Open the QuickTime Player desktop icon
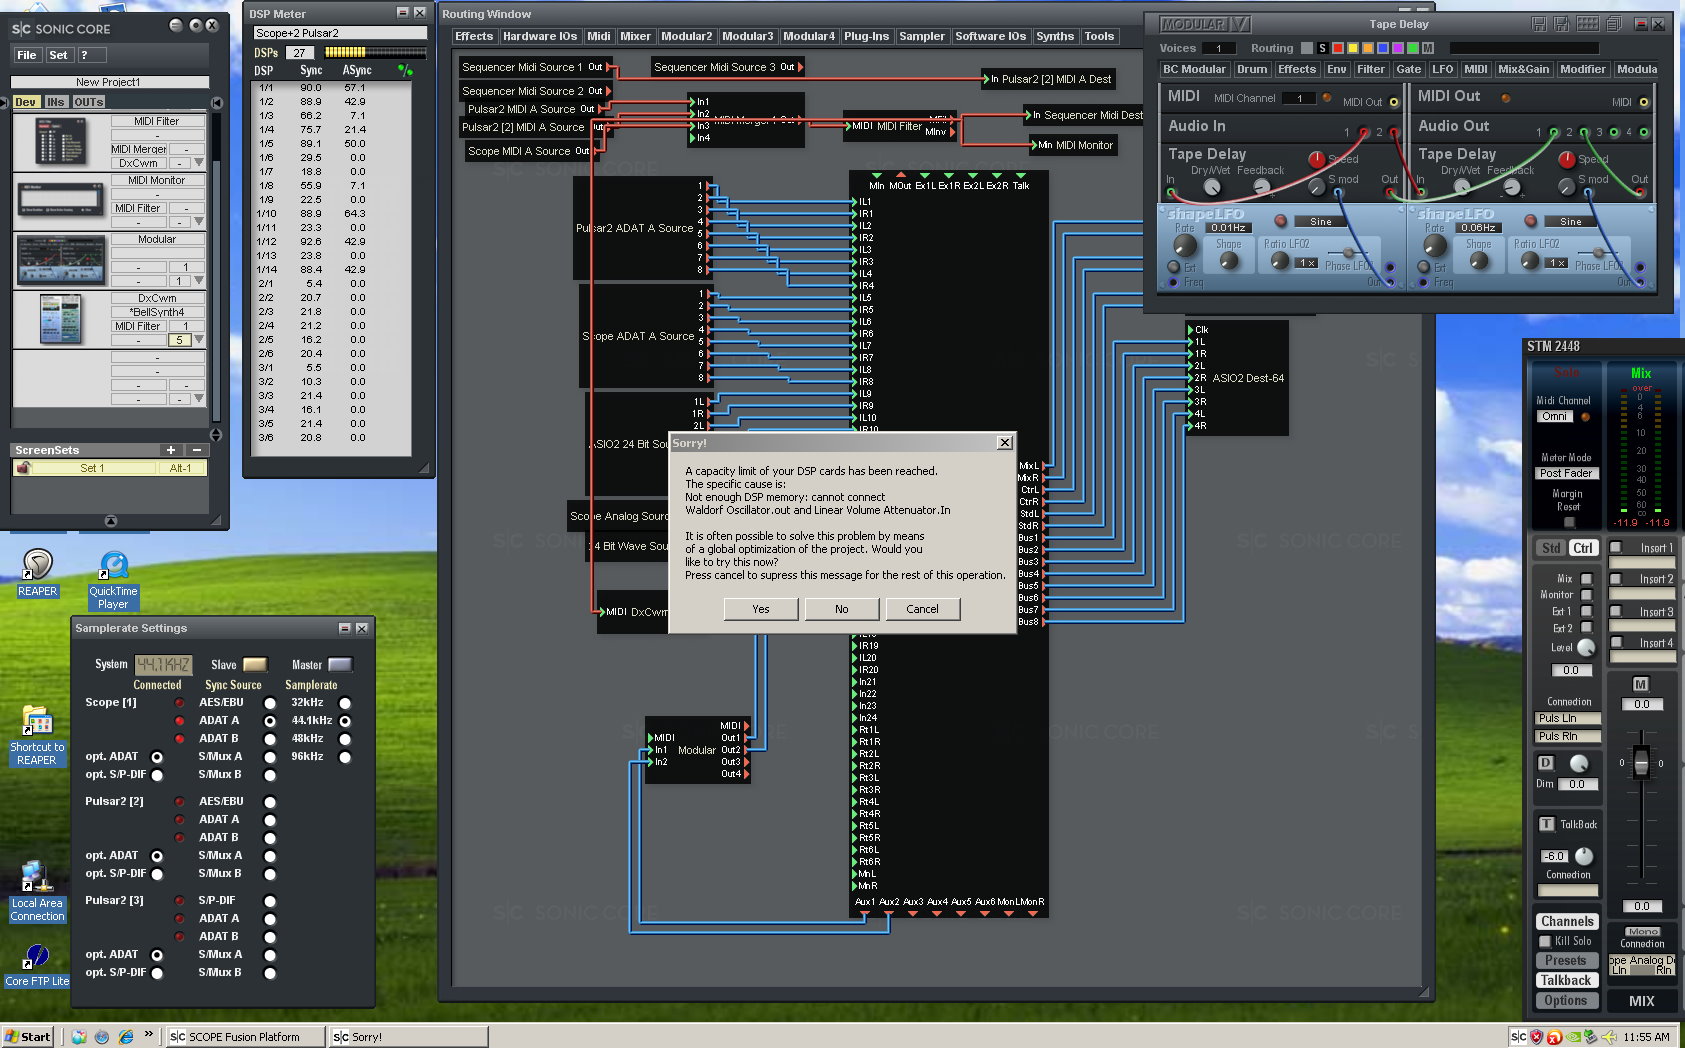 click(x=113, y=580)
